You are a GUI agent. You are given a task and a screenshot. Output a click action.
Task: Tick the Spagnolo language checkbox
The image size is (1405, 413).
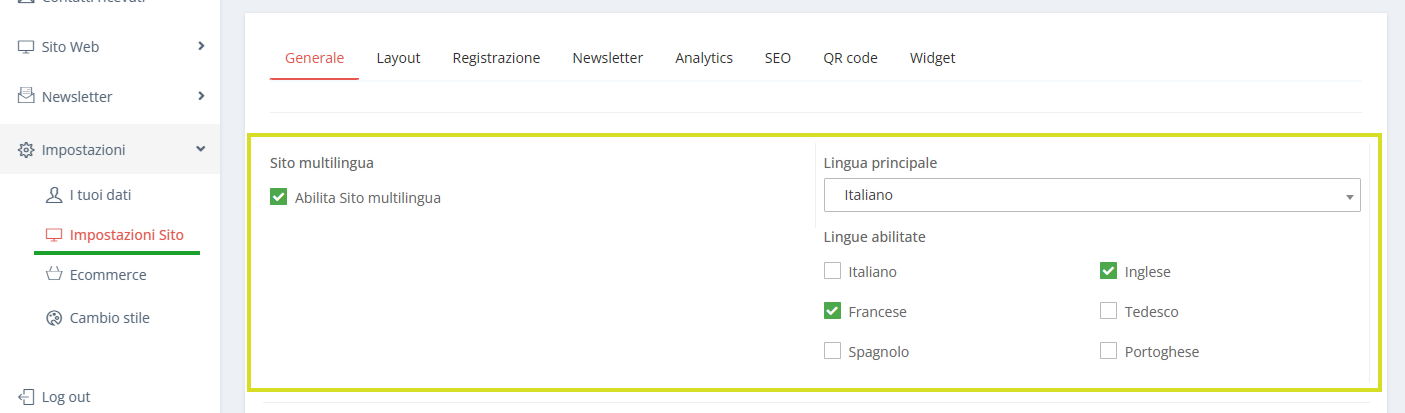832,351
